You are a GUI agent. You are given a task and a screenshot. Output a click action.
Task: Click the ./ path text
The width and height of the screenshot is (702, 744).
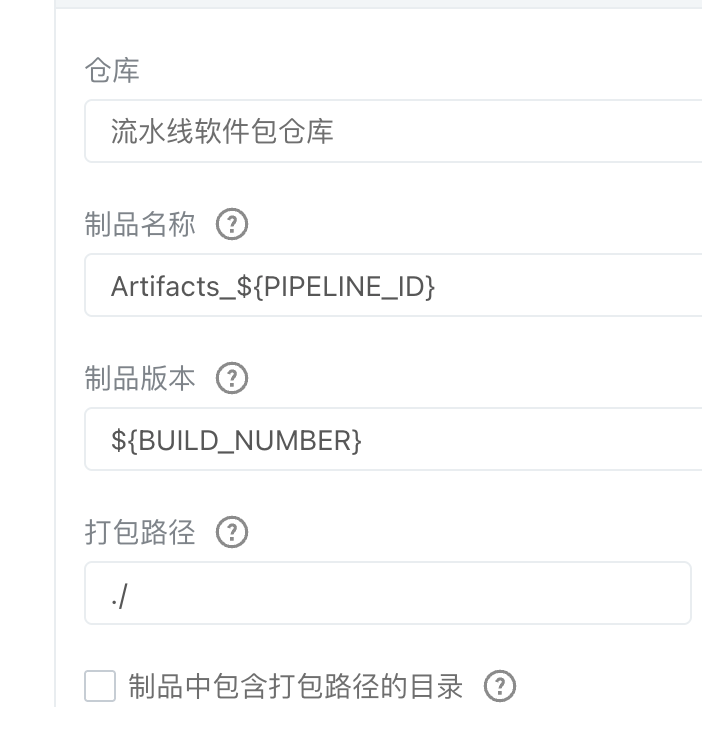coord(119,596)
